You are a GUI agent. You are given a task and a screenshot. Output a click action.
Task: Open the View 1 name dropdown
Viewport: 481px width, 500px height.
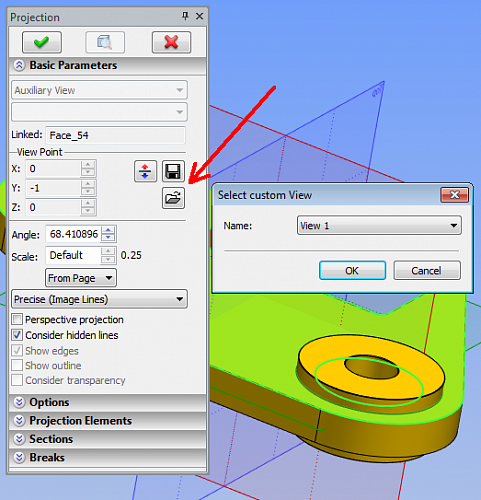379,226
